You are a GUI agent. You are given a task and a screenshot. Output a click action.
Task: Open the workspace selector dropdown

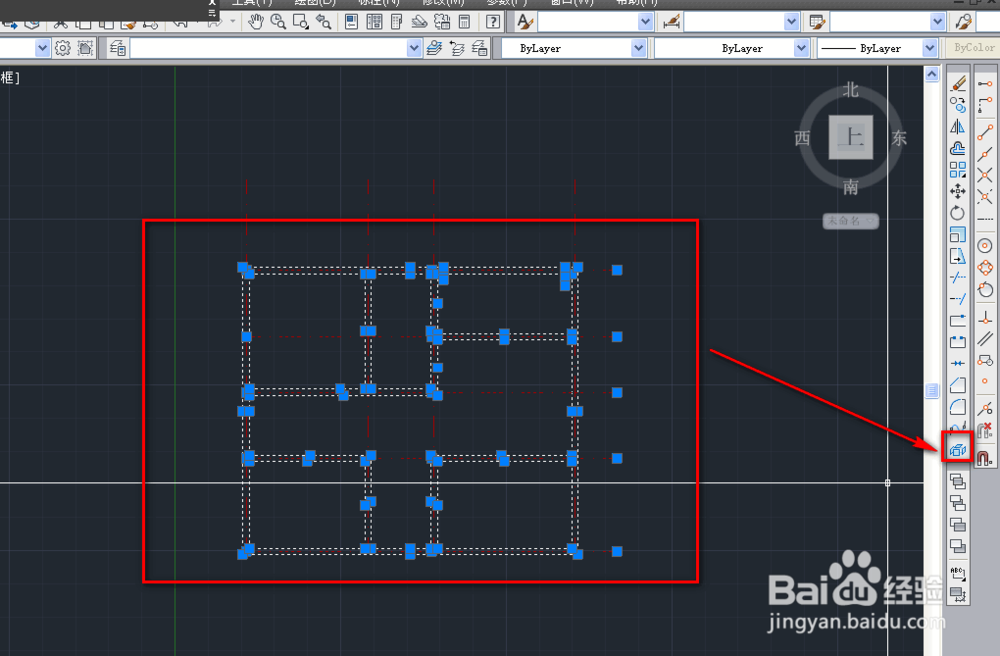pos(42,48)
